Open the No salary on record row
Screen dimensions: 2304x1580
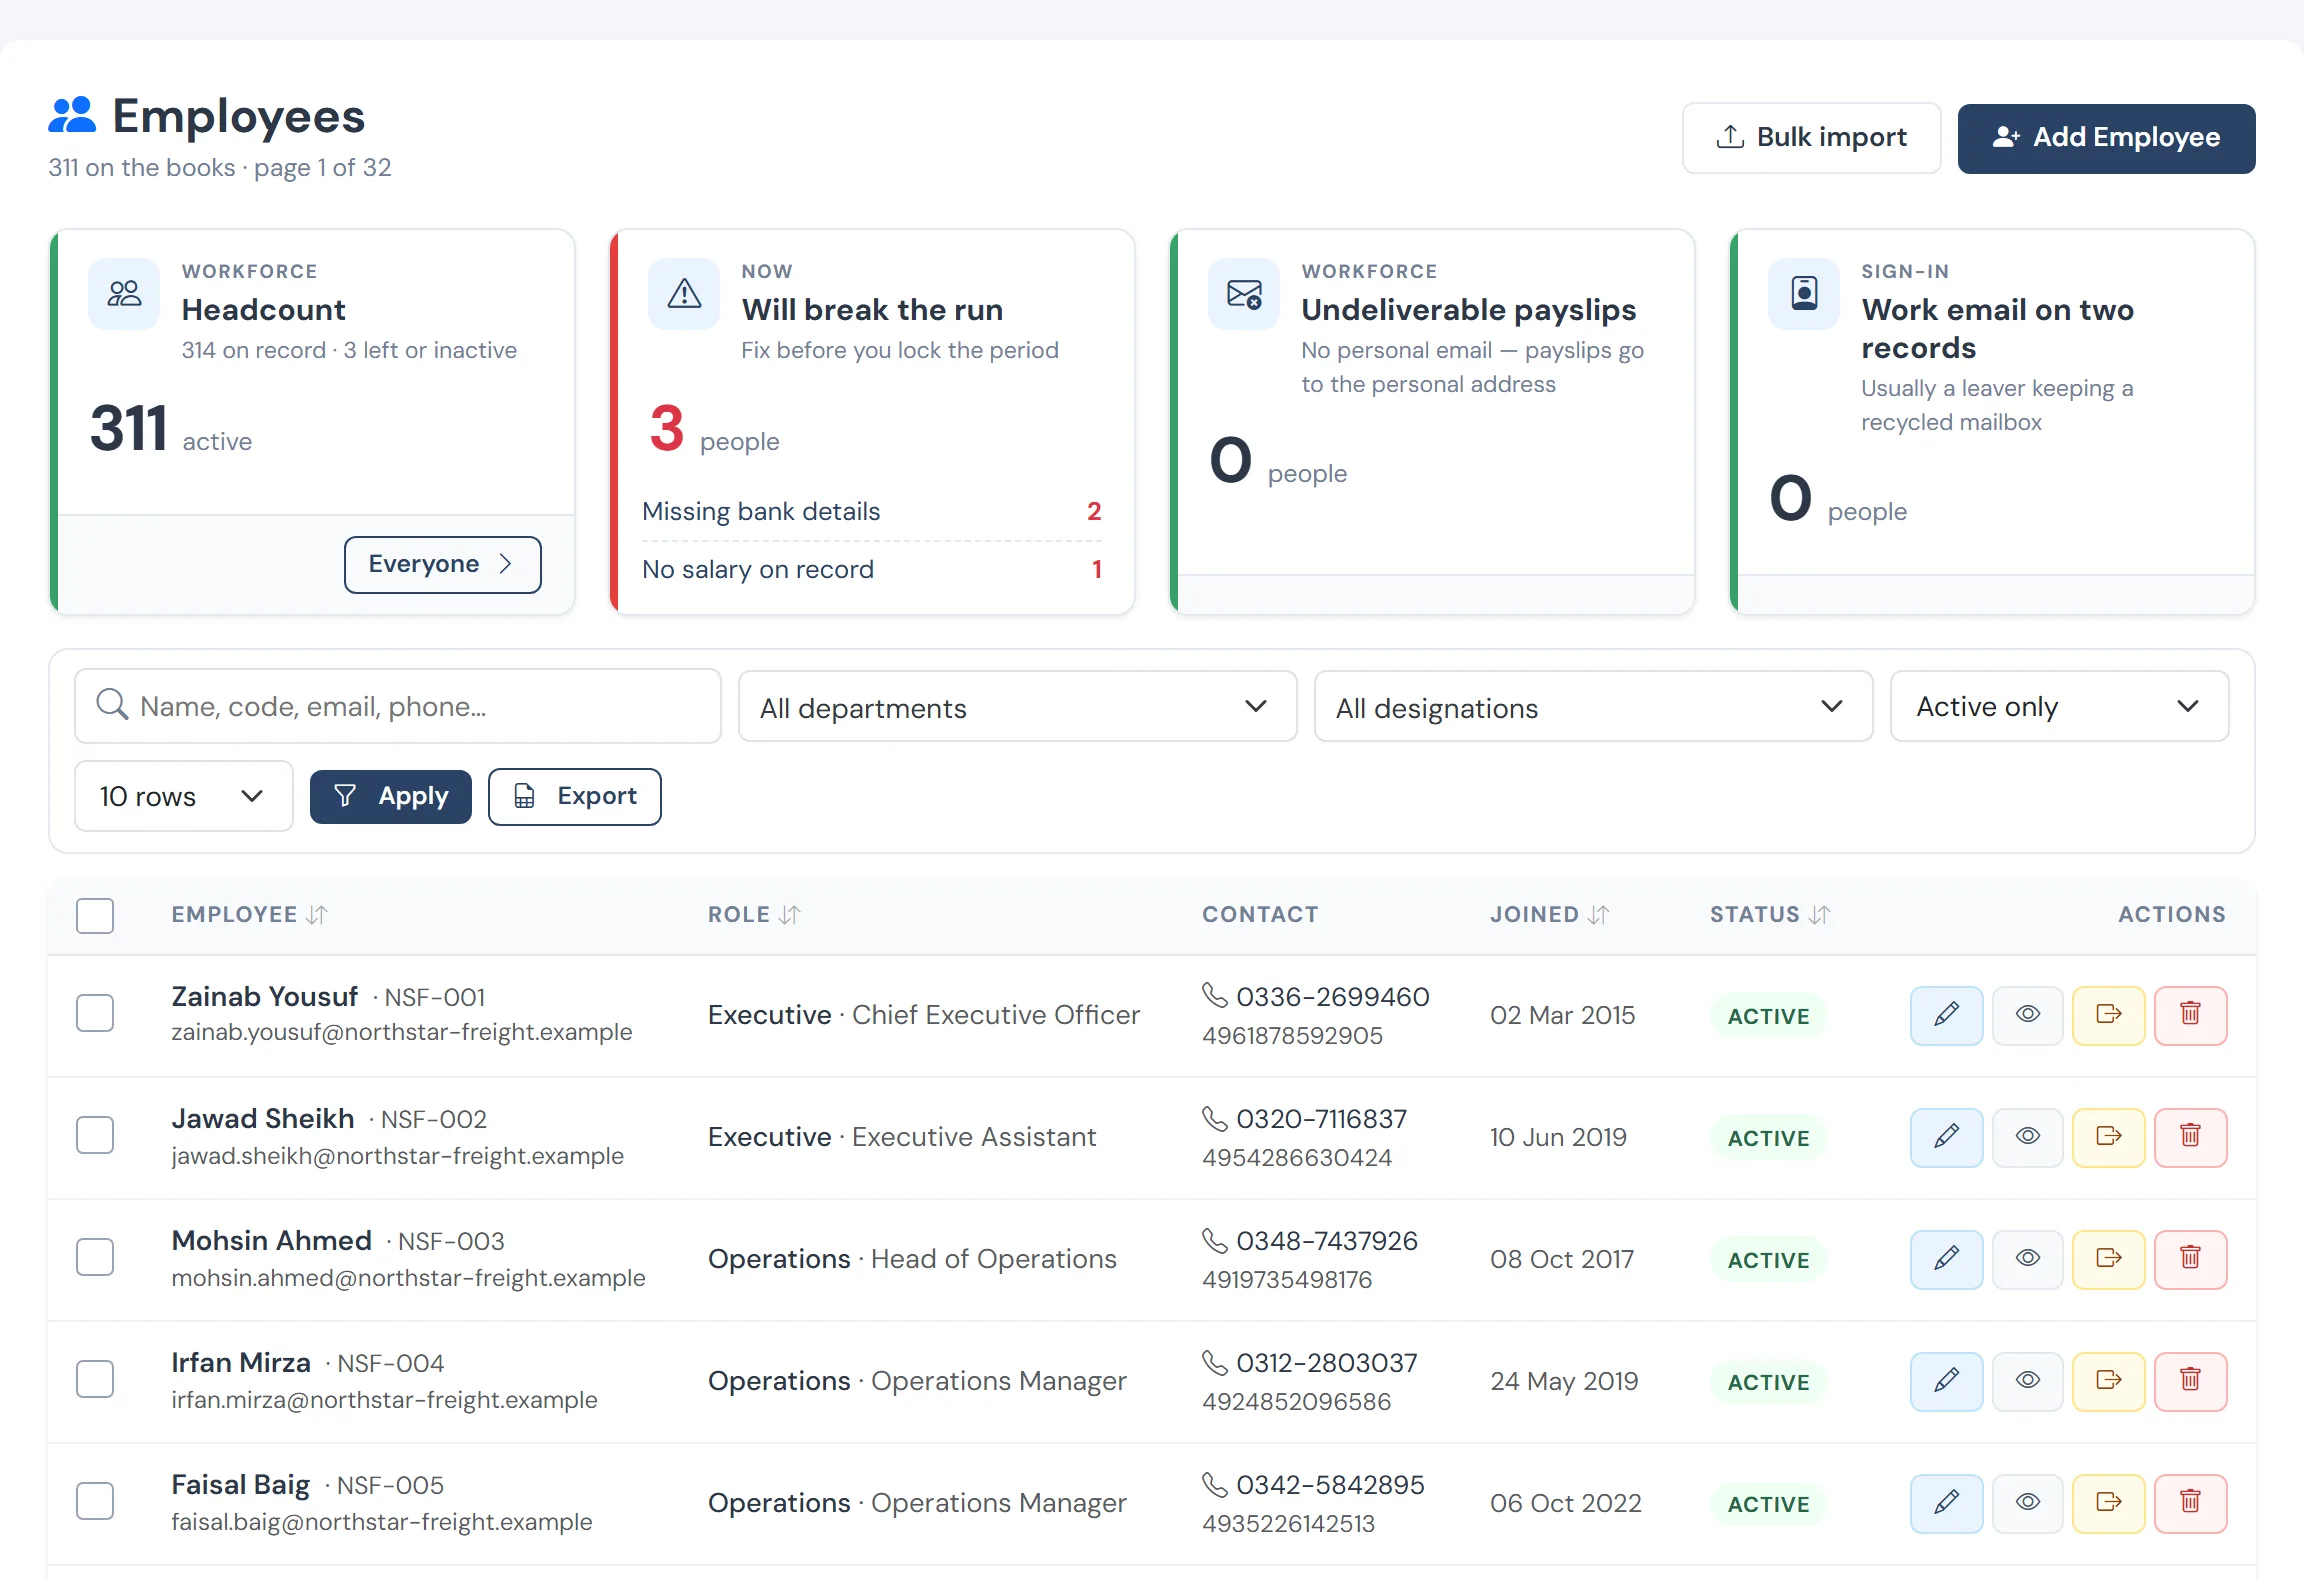pyautogui.click(x=872, y=570)
